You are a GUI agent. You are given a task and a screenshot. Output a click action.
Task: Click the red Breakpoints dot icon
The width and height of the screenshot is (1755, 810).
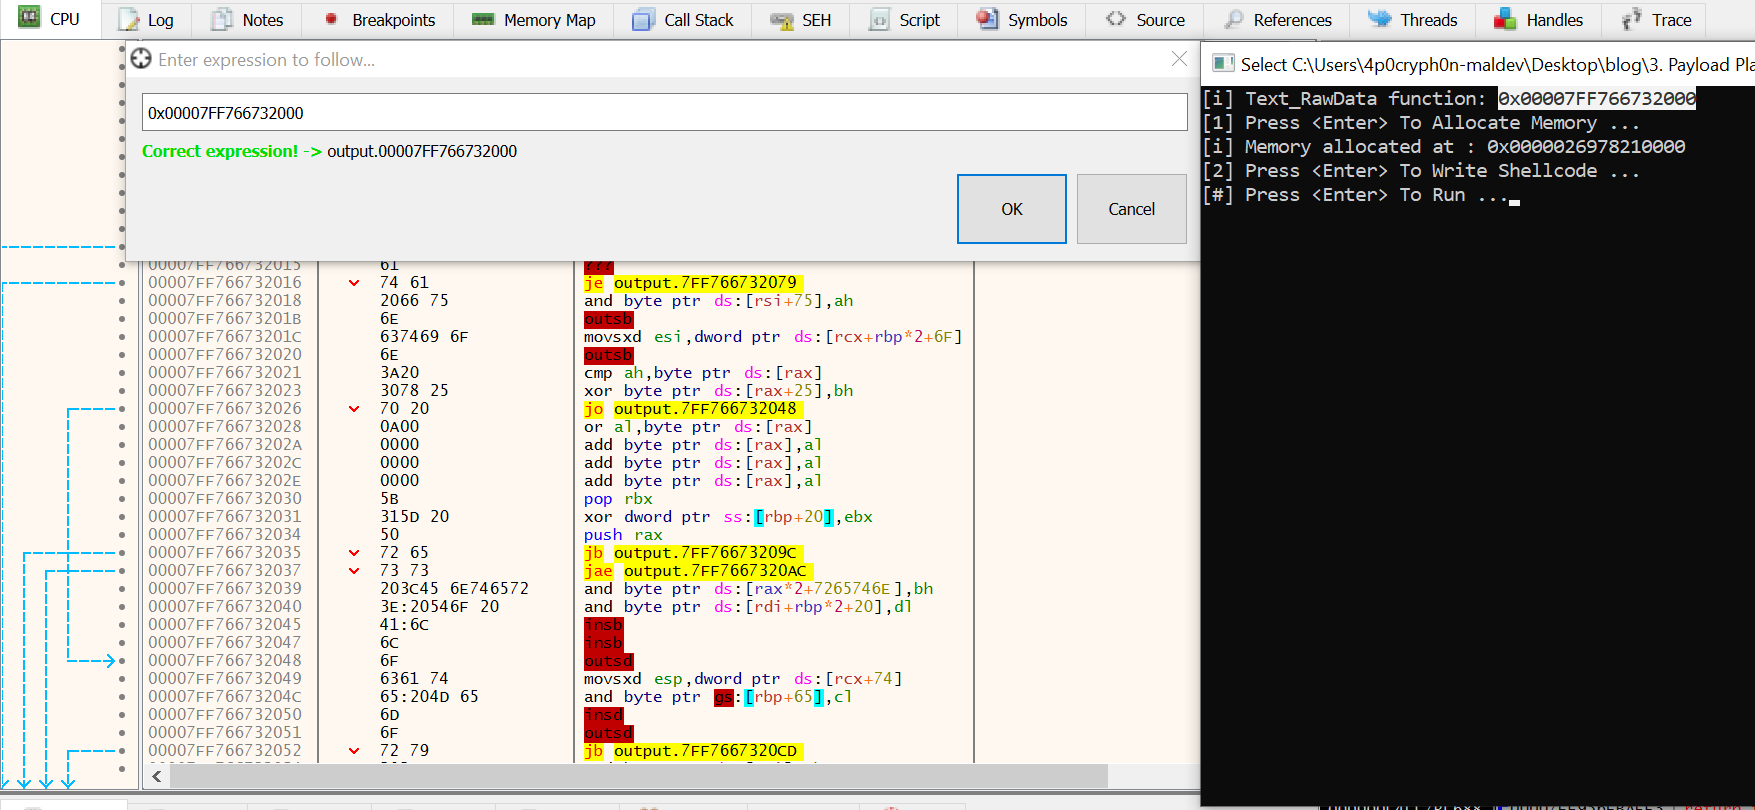coord(331,18)
